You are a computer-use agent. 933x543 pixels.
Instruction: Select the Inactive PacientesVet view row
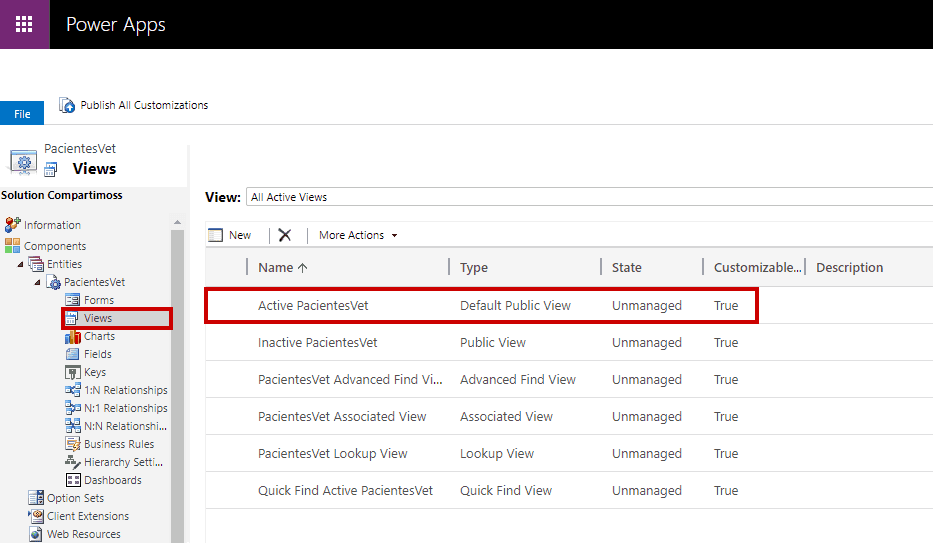tap(569, 343)
